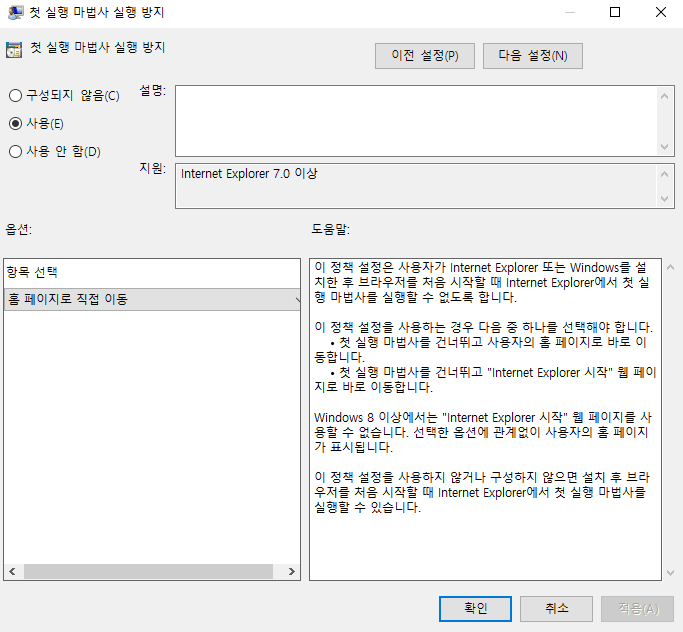The width and height of the screenshot is (683, 632).
Task: Click the 항목 선택 label
Action: (32, 272)
